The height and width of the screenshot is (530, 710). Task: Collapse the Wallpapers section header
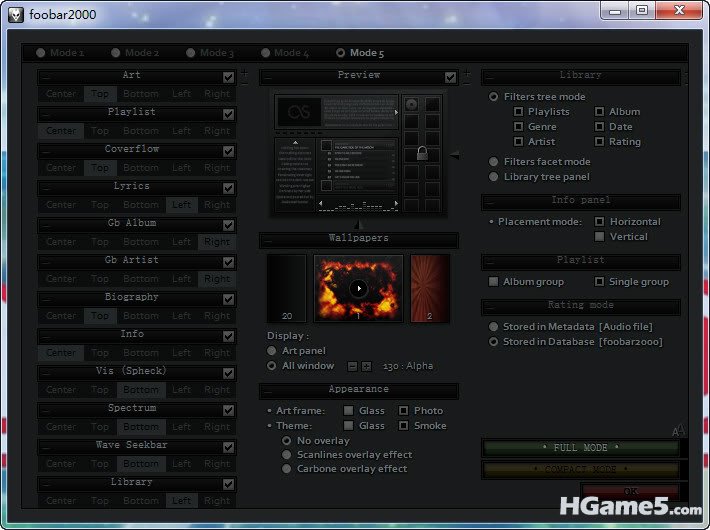267,239
